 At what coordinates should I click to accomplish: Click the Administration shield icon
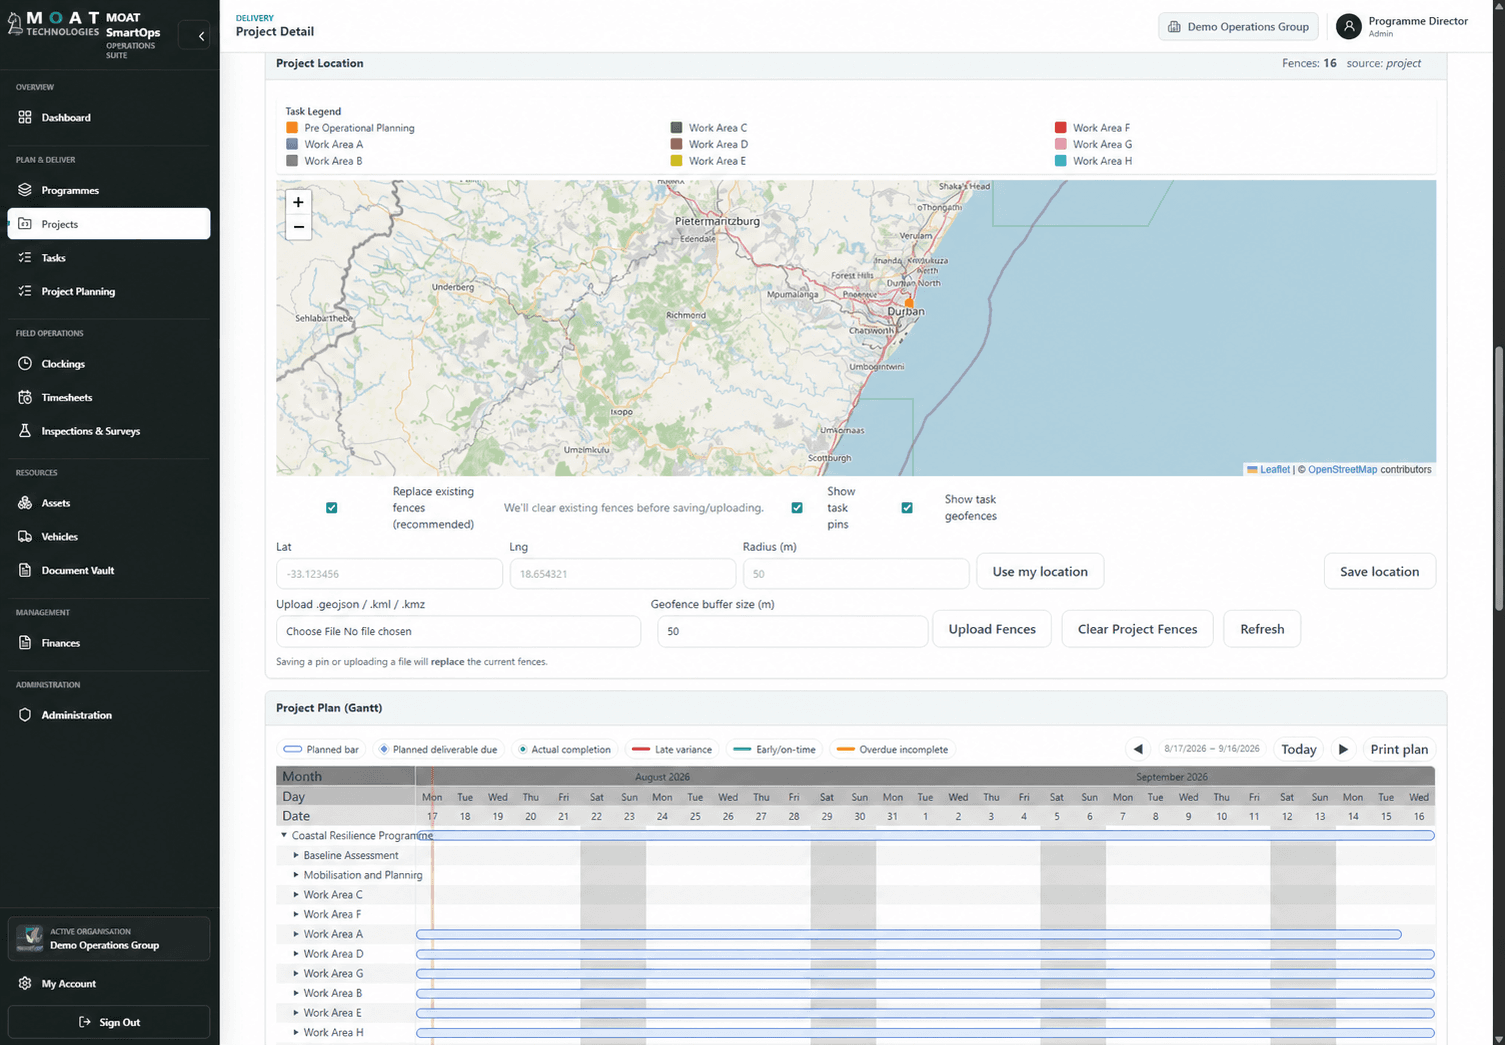25,715
